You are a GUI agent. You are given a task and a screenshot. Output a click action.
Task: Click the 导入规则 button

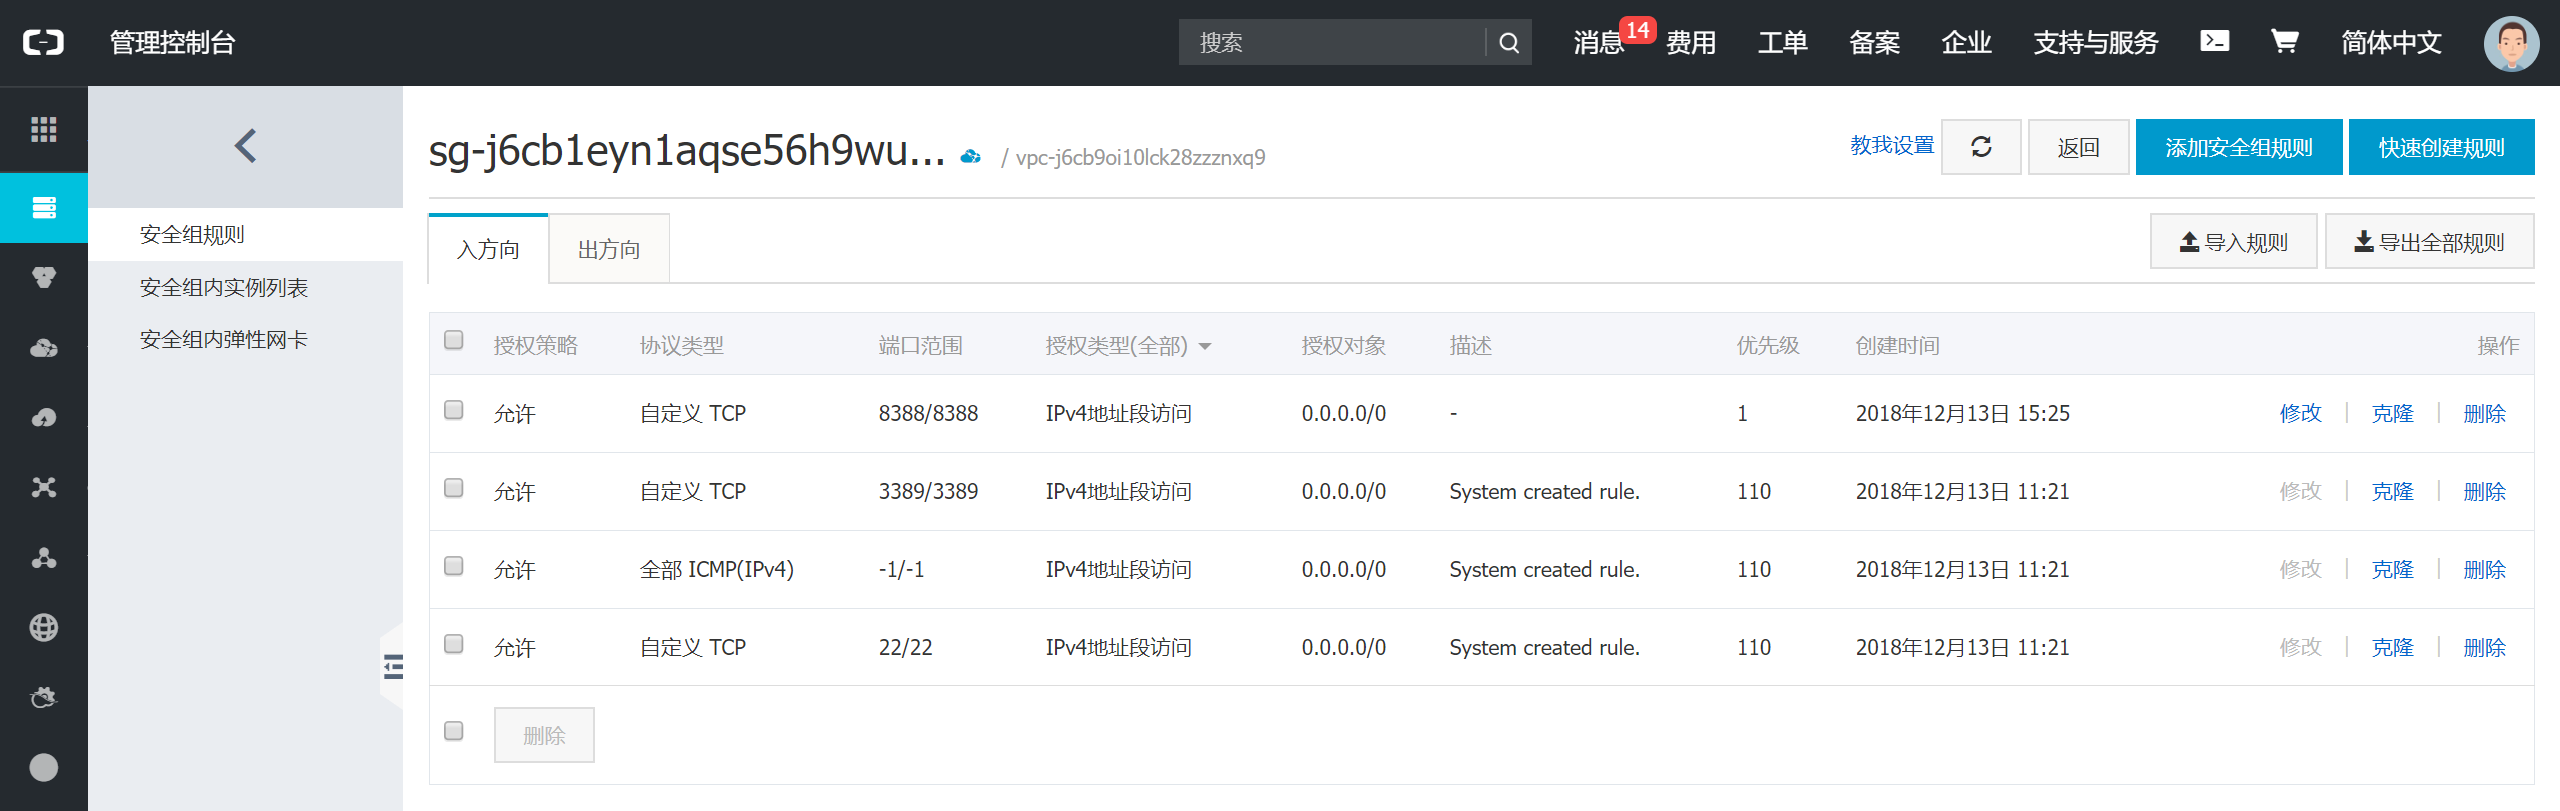[2233, 241]
